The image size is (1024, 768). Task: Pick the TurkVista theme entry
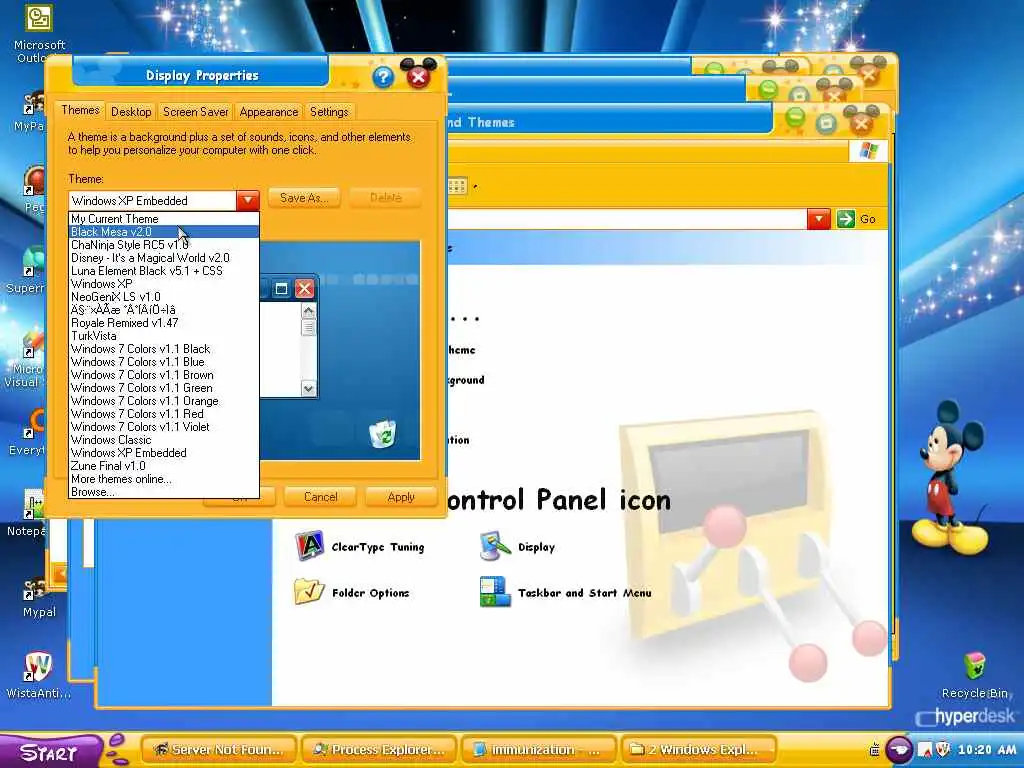(164, 336)
